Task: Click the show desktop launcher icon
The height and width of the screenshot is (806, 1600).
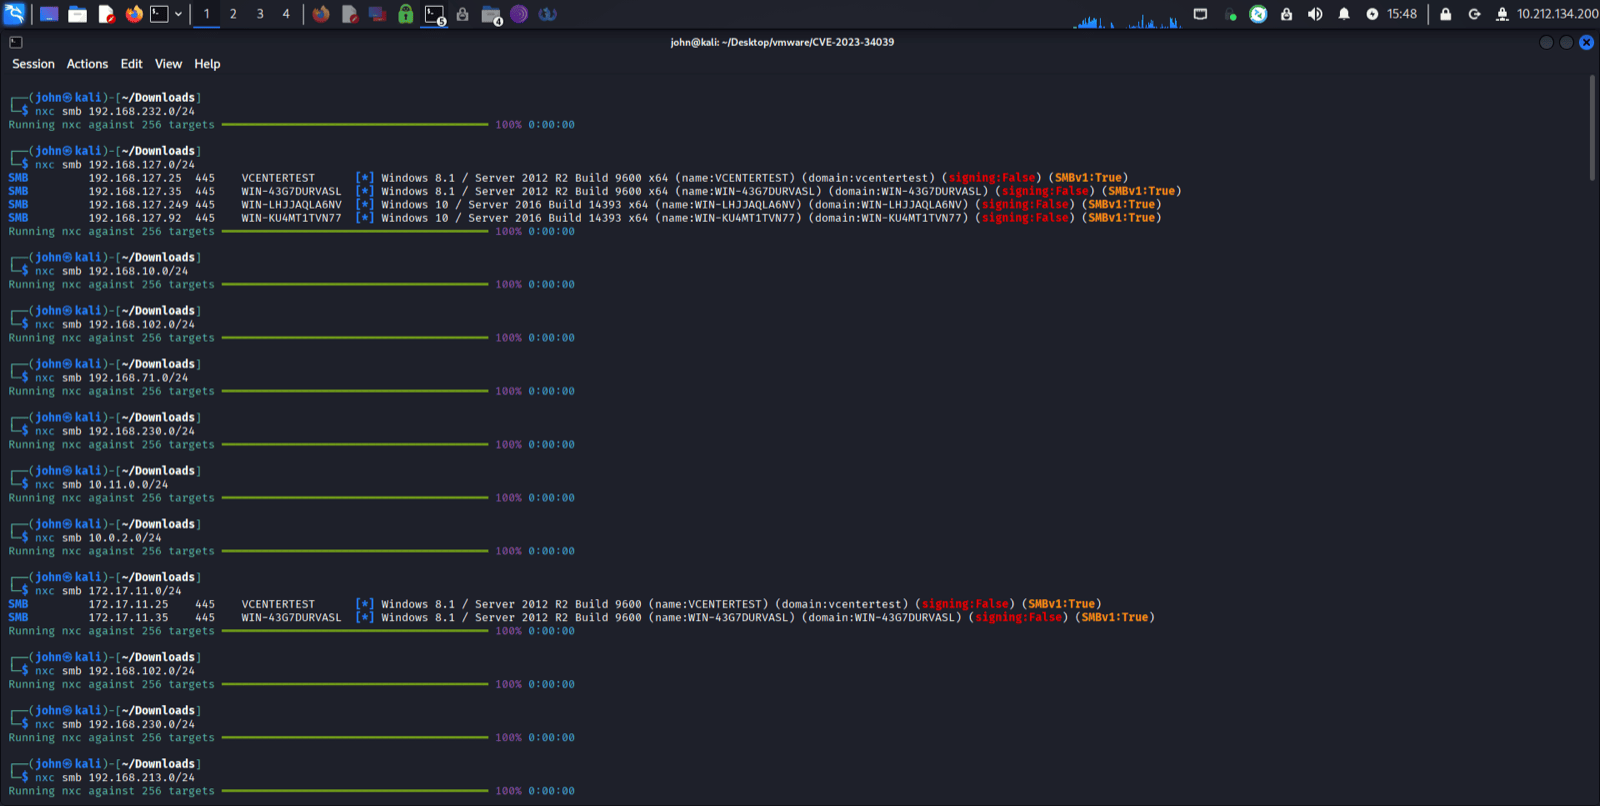Action: pos(48,14)
